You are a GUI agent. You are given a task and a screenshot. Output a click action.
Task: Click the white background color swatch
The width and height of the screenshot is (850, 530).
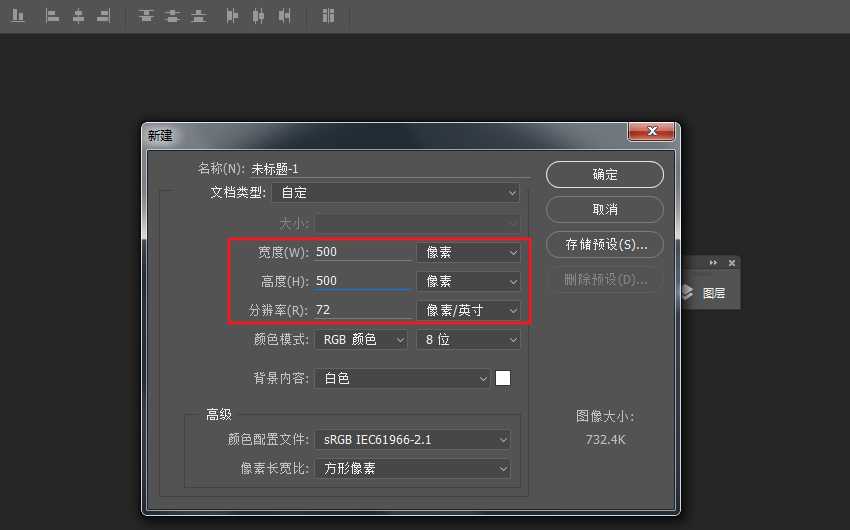503,378
